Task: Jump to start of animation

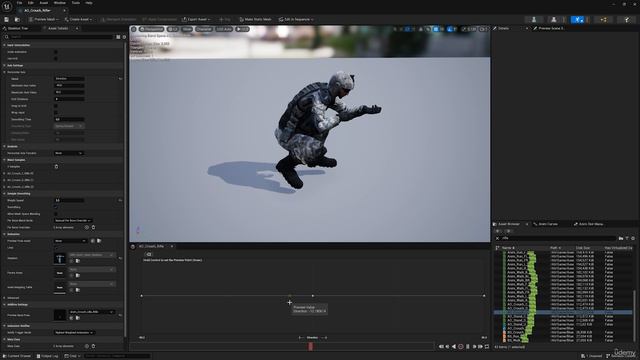Action: tap(441, 347)
